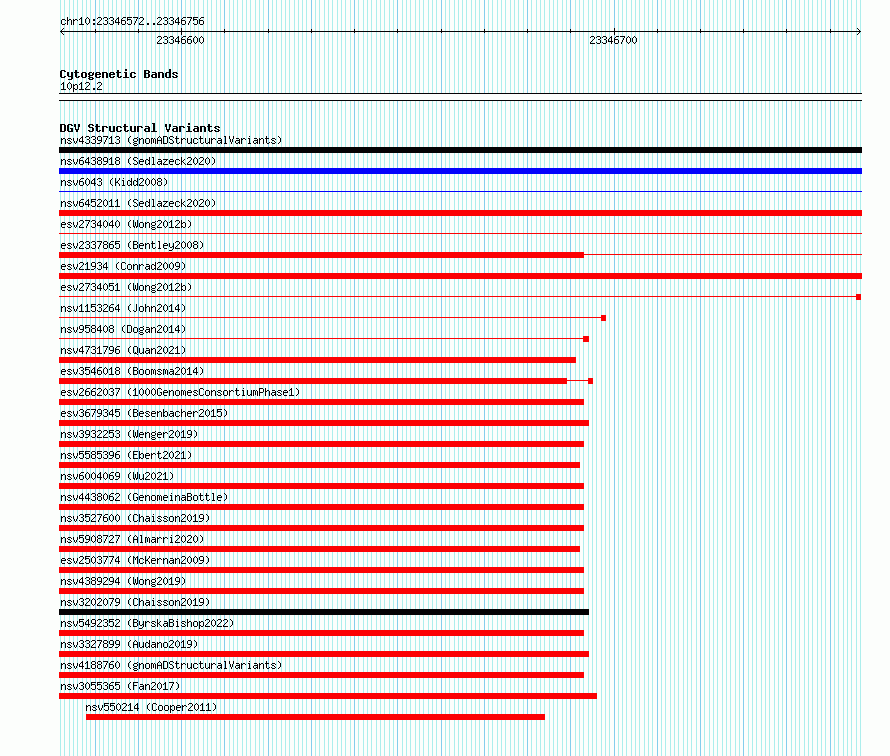Open variant esv2337865 (Bentley2008) label
Screen dimensions: 890x756
(132, 245)
